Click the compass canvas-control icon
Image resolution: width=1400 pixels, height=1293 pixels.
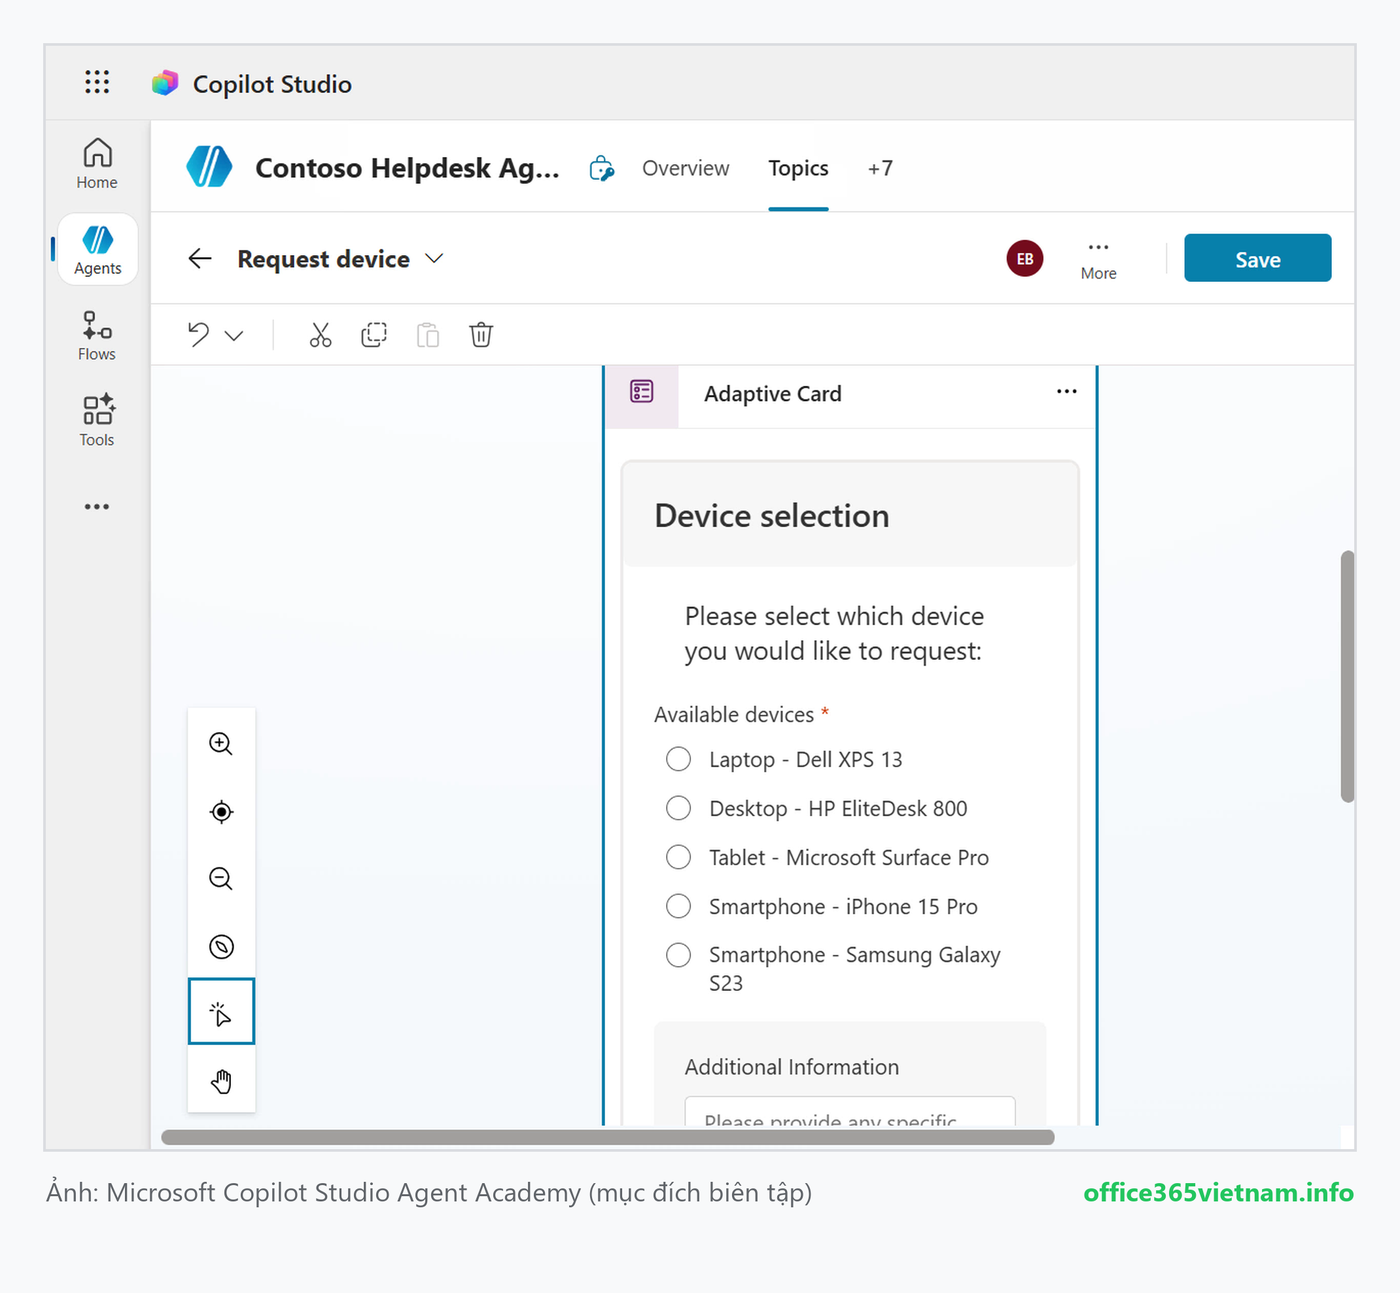tap(221, 947)
